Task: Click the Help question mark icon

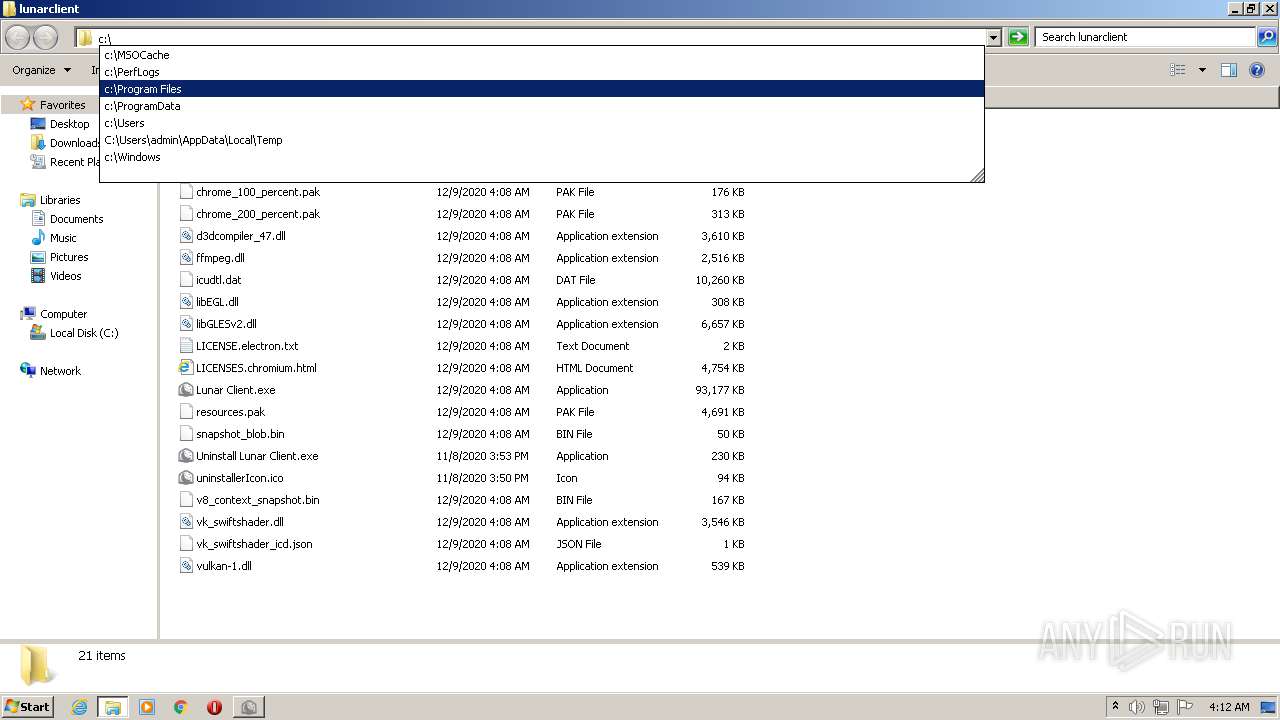Action: click(1257, 70)
